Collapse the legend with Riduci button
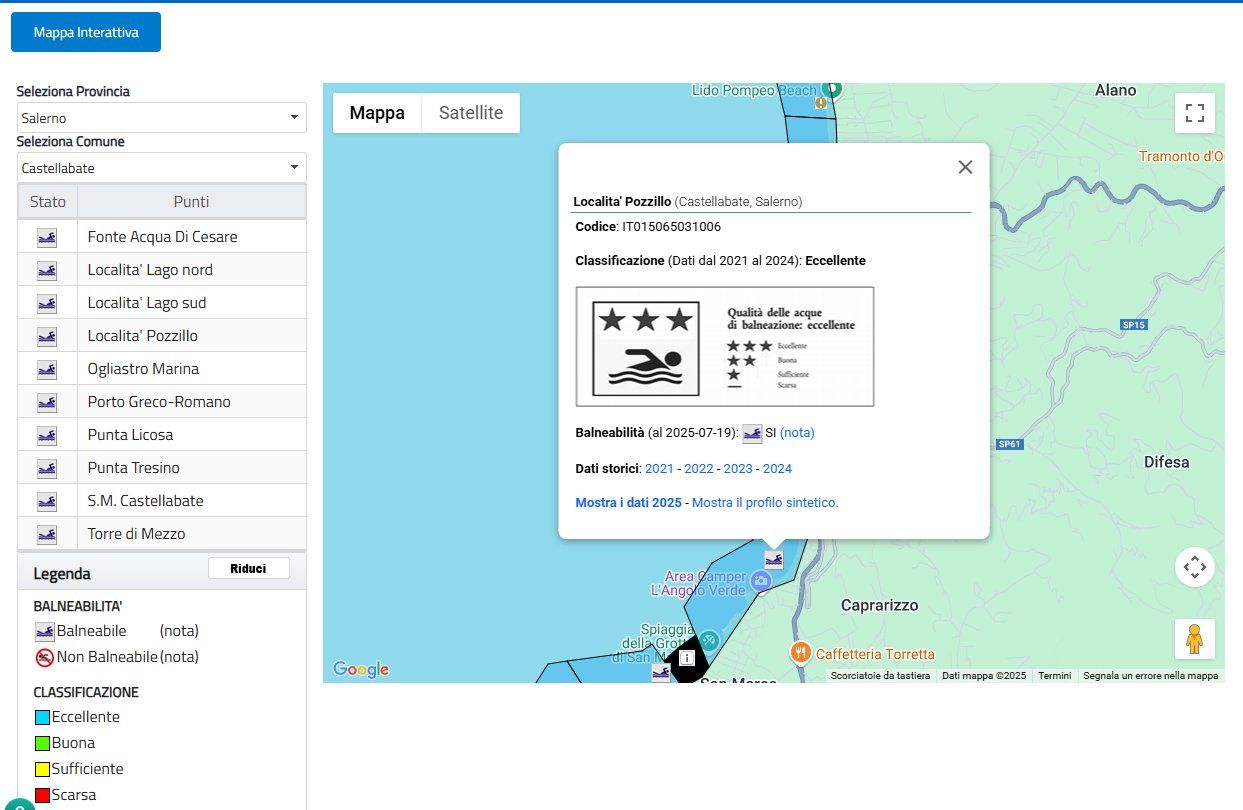 248,568
